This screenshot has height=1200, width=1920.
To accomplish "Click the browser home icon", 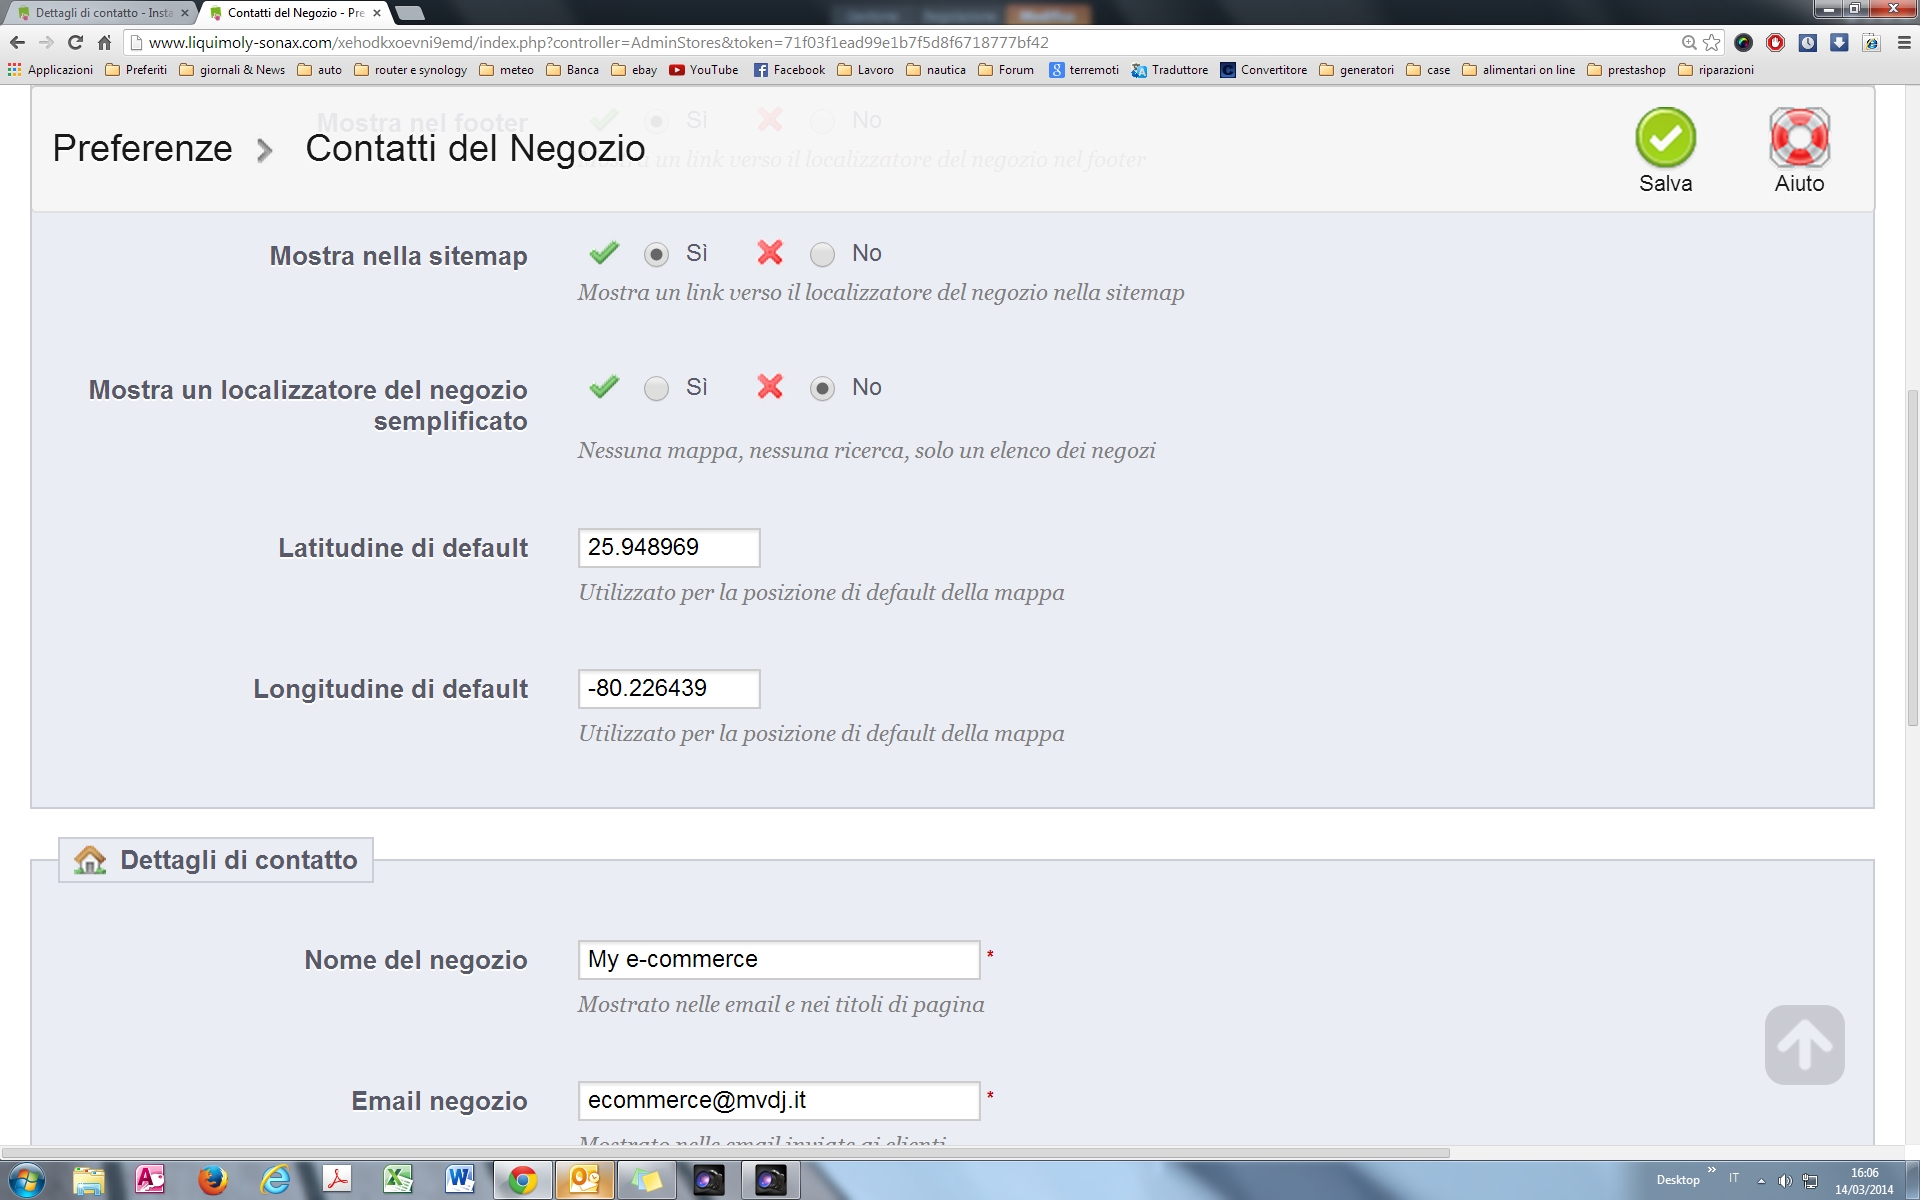I will pos(104,42).
